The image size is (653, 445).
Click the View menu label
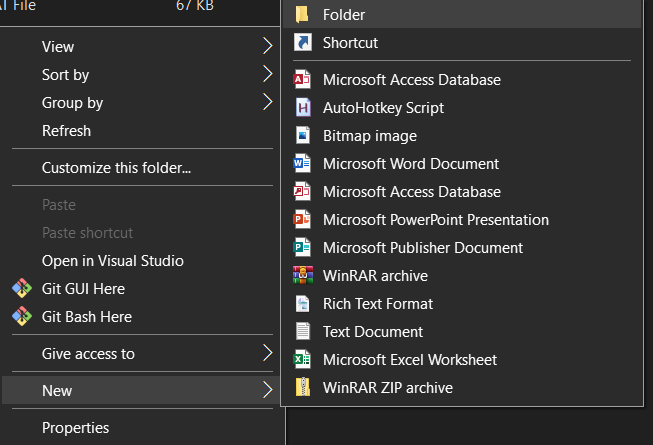click(58, 47)
